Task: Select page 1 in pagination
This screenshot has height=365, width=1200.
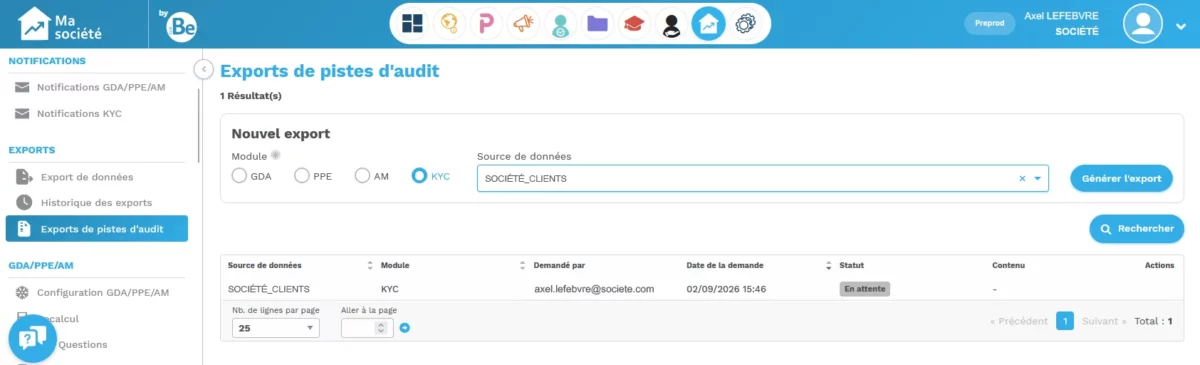Action: tap(1065, 321)
